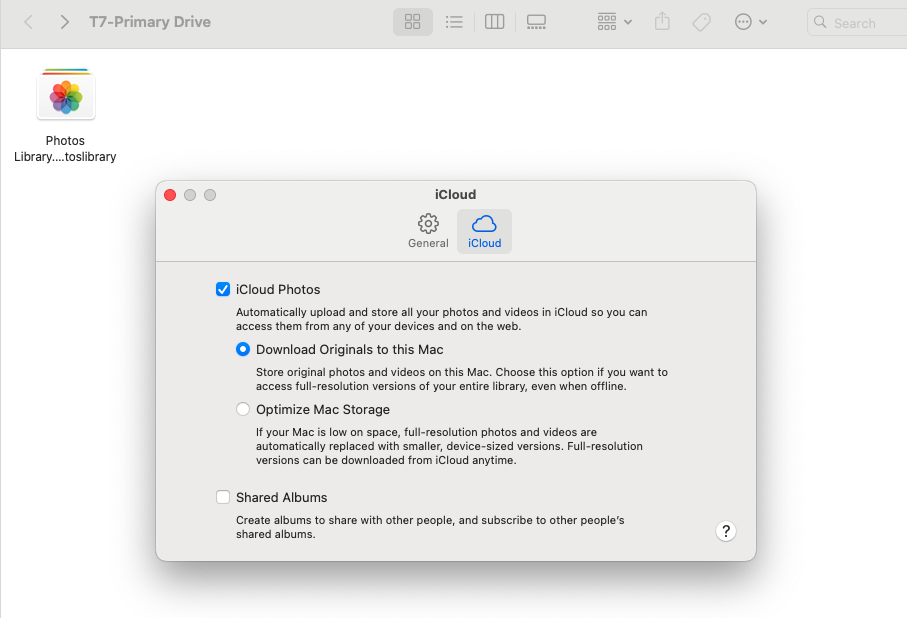Viewport: 907px width, 618px height.
Task: Click the Photos Library.photoslibrary file name
Action: (x=65, y=149)
